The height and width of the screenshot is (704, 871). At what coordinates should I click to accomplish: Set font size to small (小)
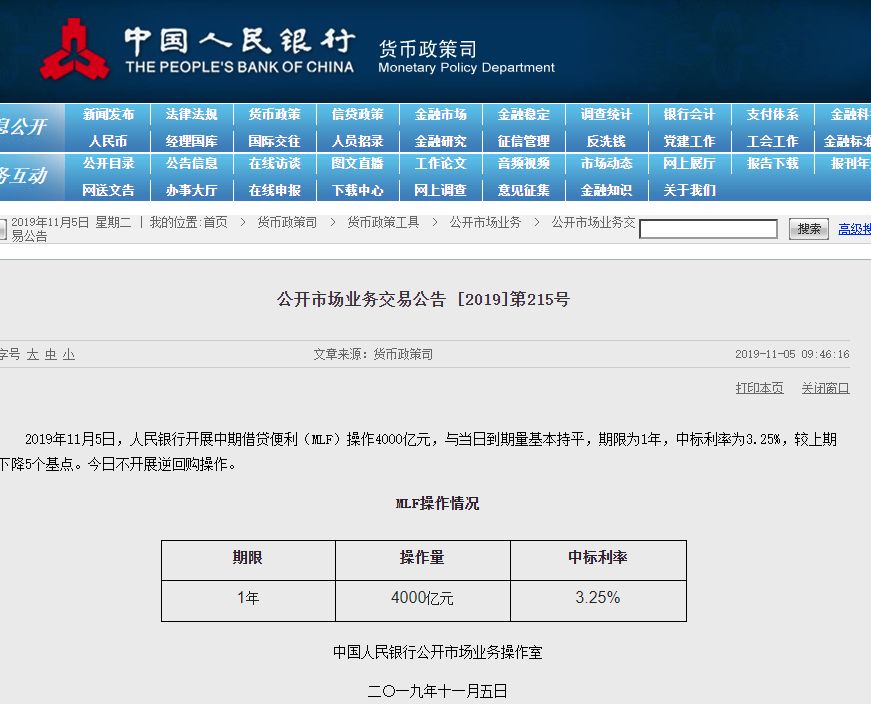[x=68, y=355]
